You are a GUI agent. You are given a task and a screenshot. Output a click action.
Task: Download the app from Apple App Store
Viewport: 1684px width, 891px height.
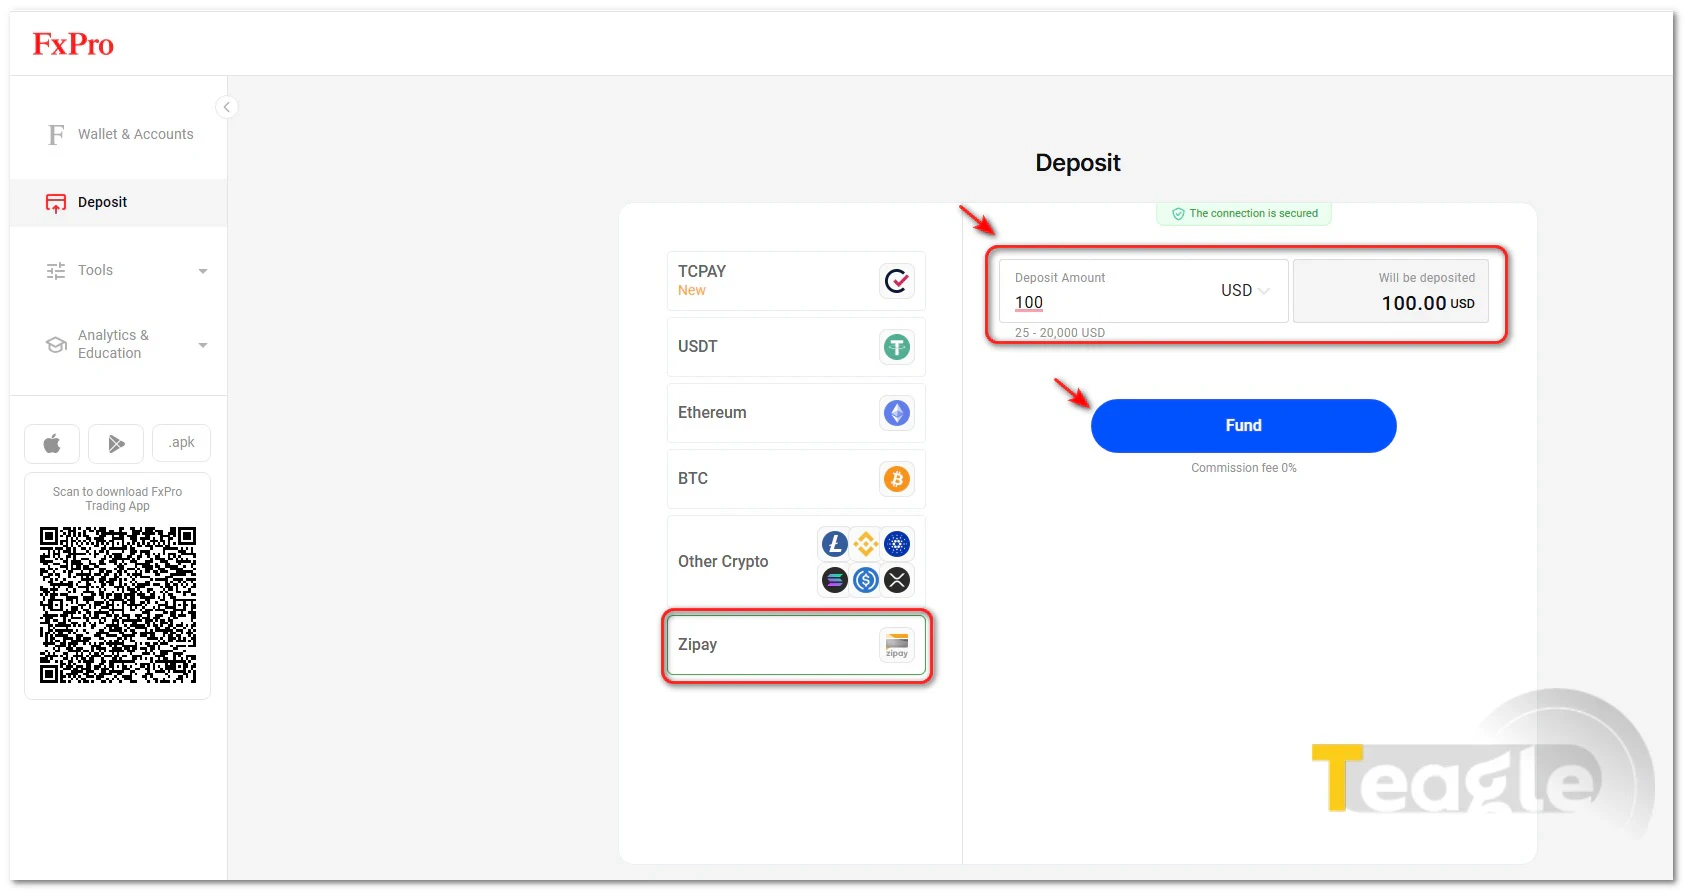(x=52, y=443)
